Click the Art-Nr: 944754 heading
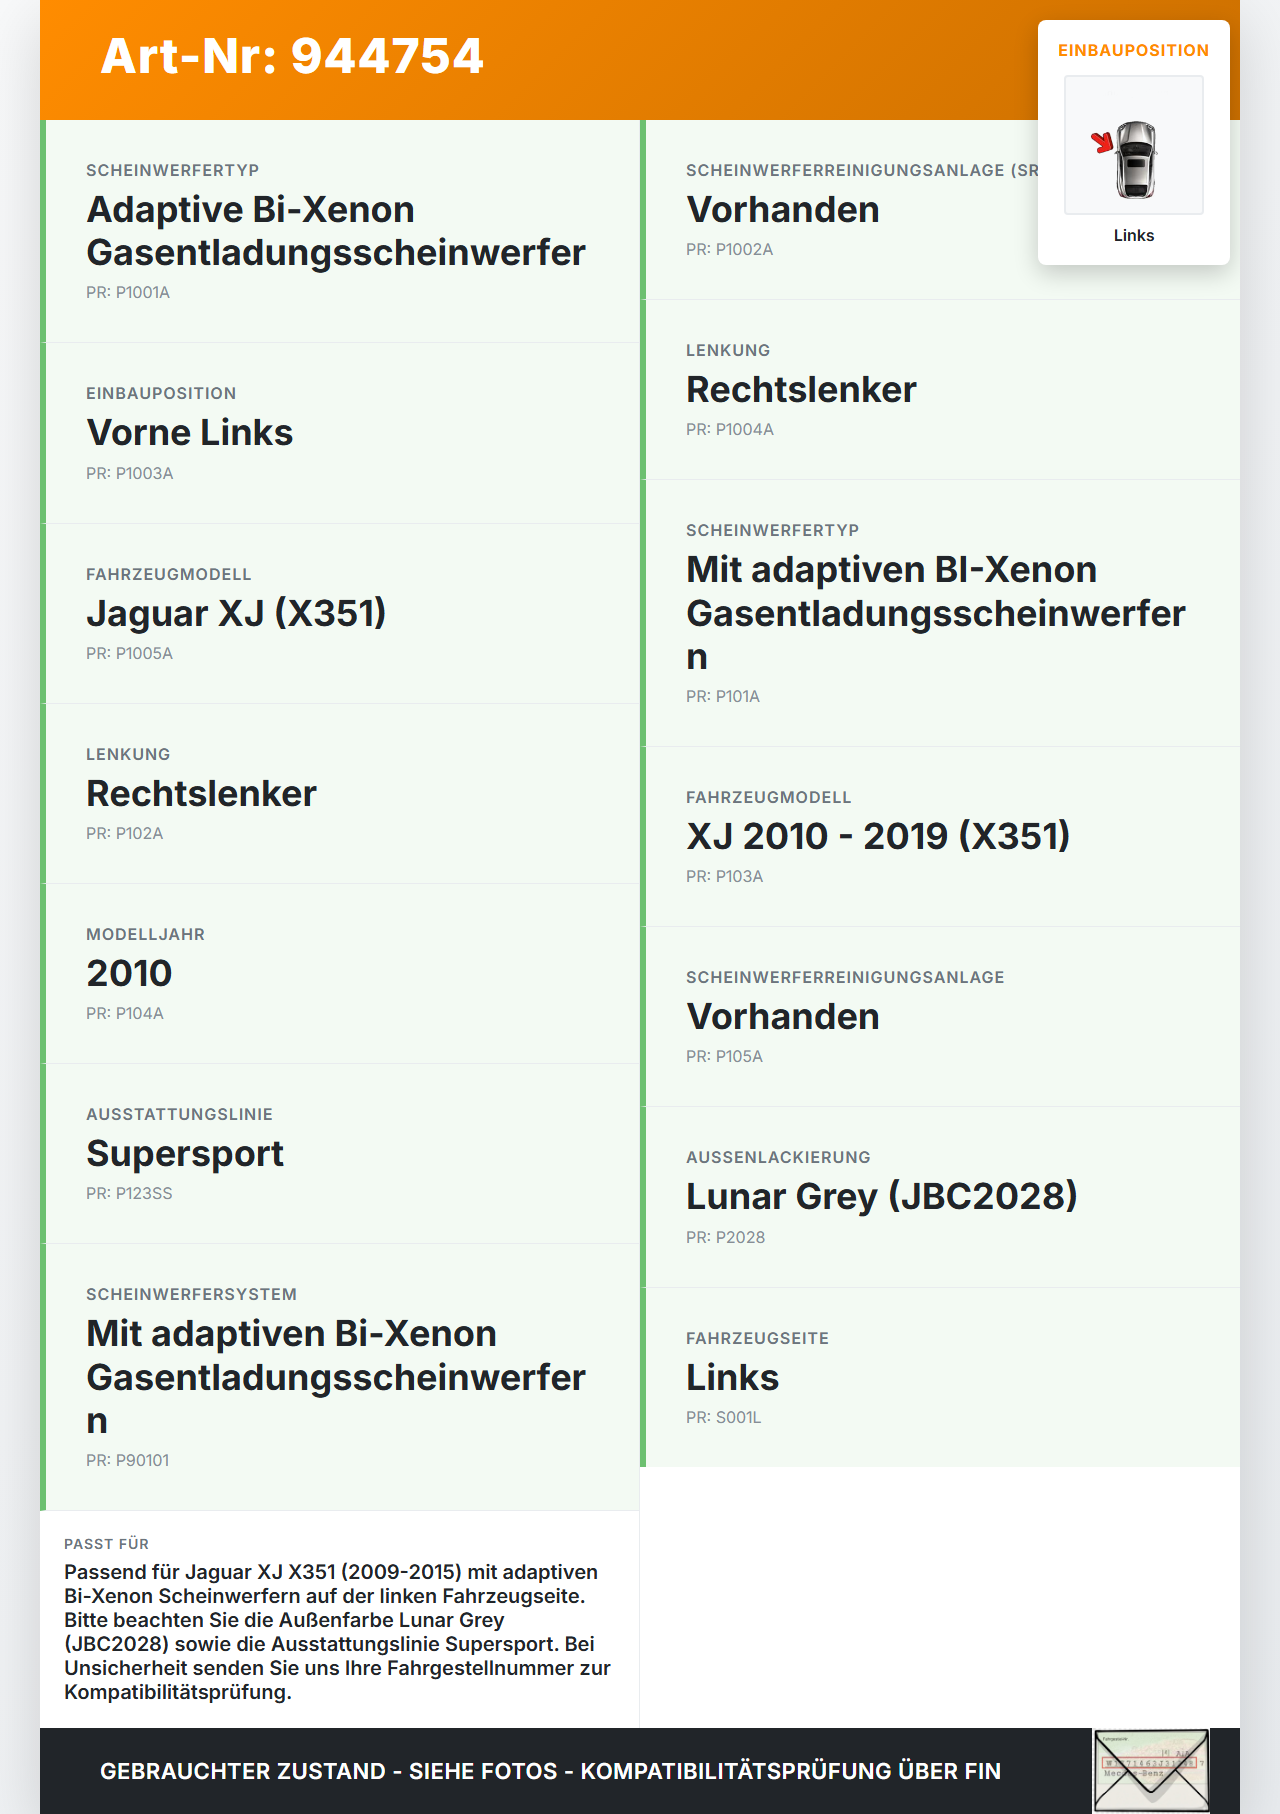This screenshot has width=1280, height=1814. click(x=292, y=56)
